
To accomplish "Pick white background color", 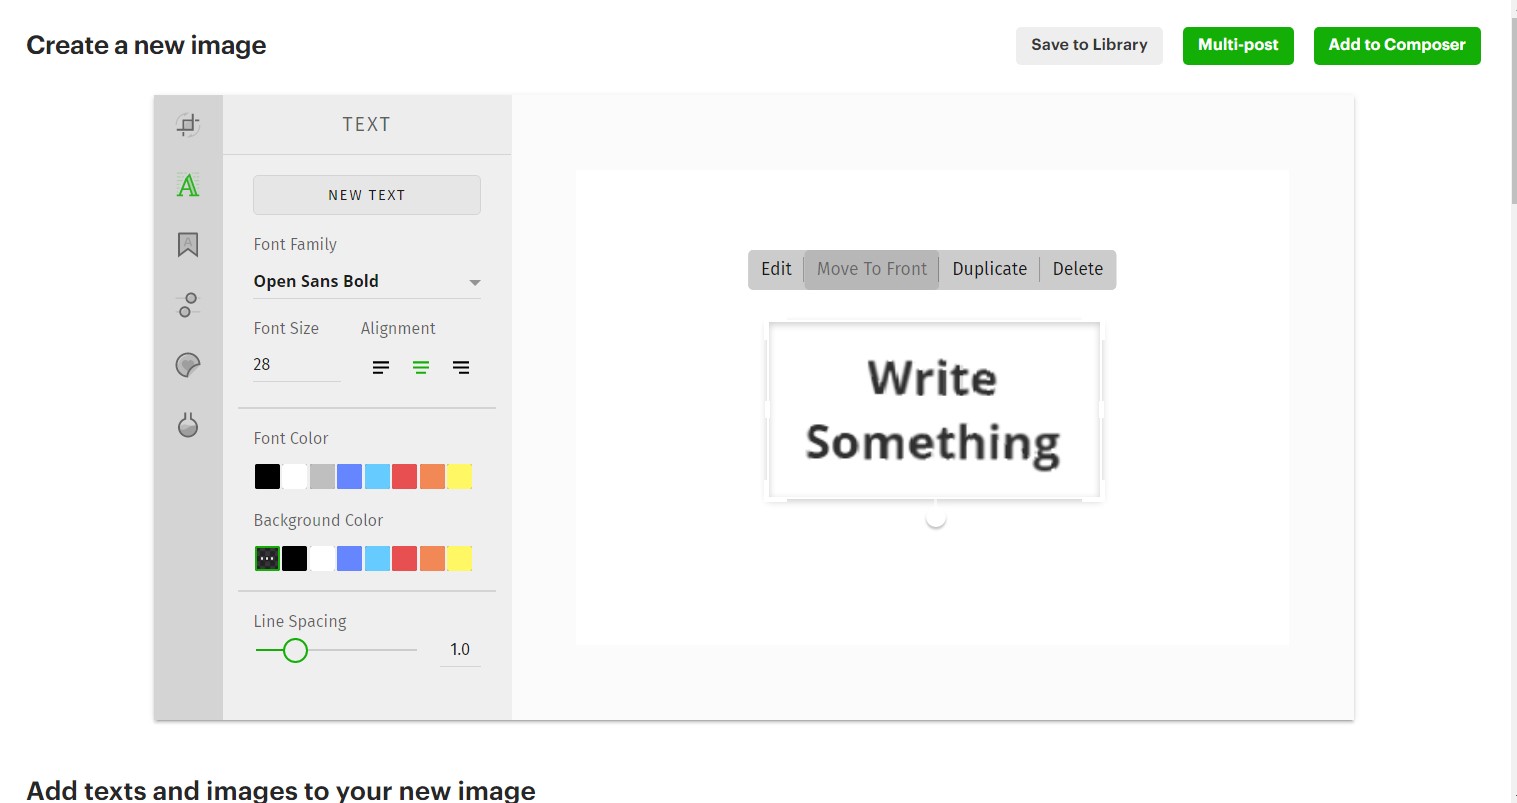I will coord(322,559).
